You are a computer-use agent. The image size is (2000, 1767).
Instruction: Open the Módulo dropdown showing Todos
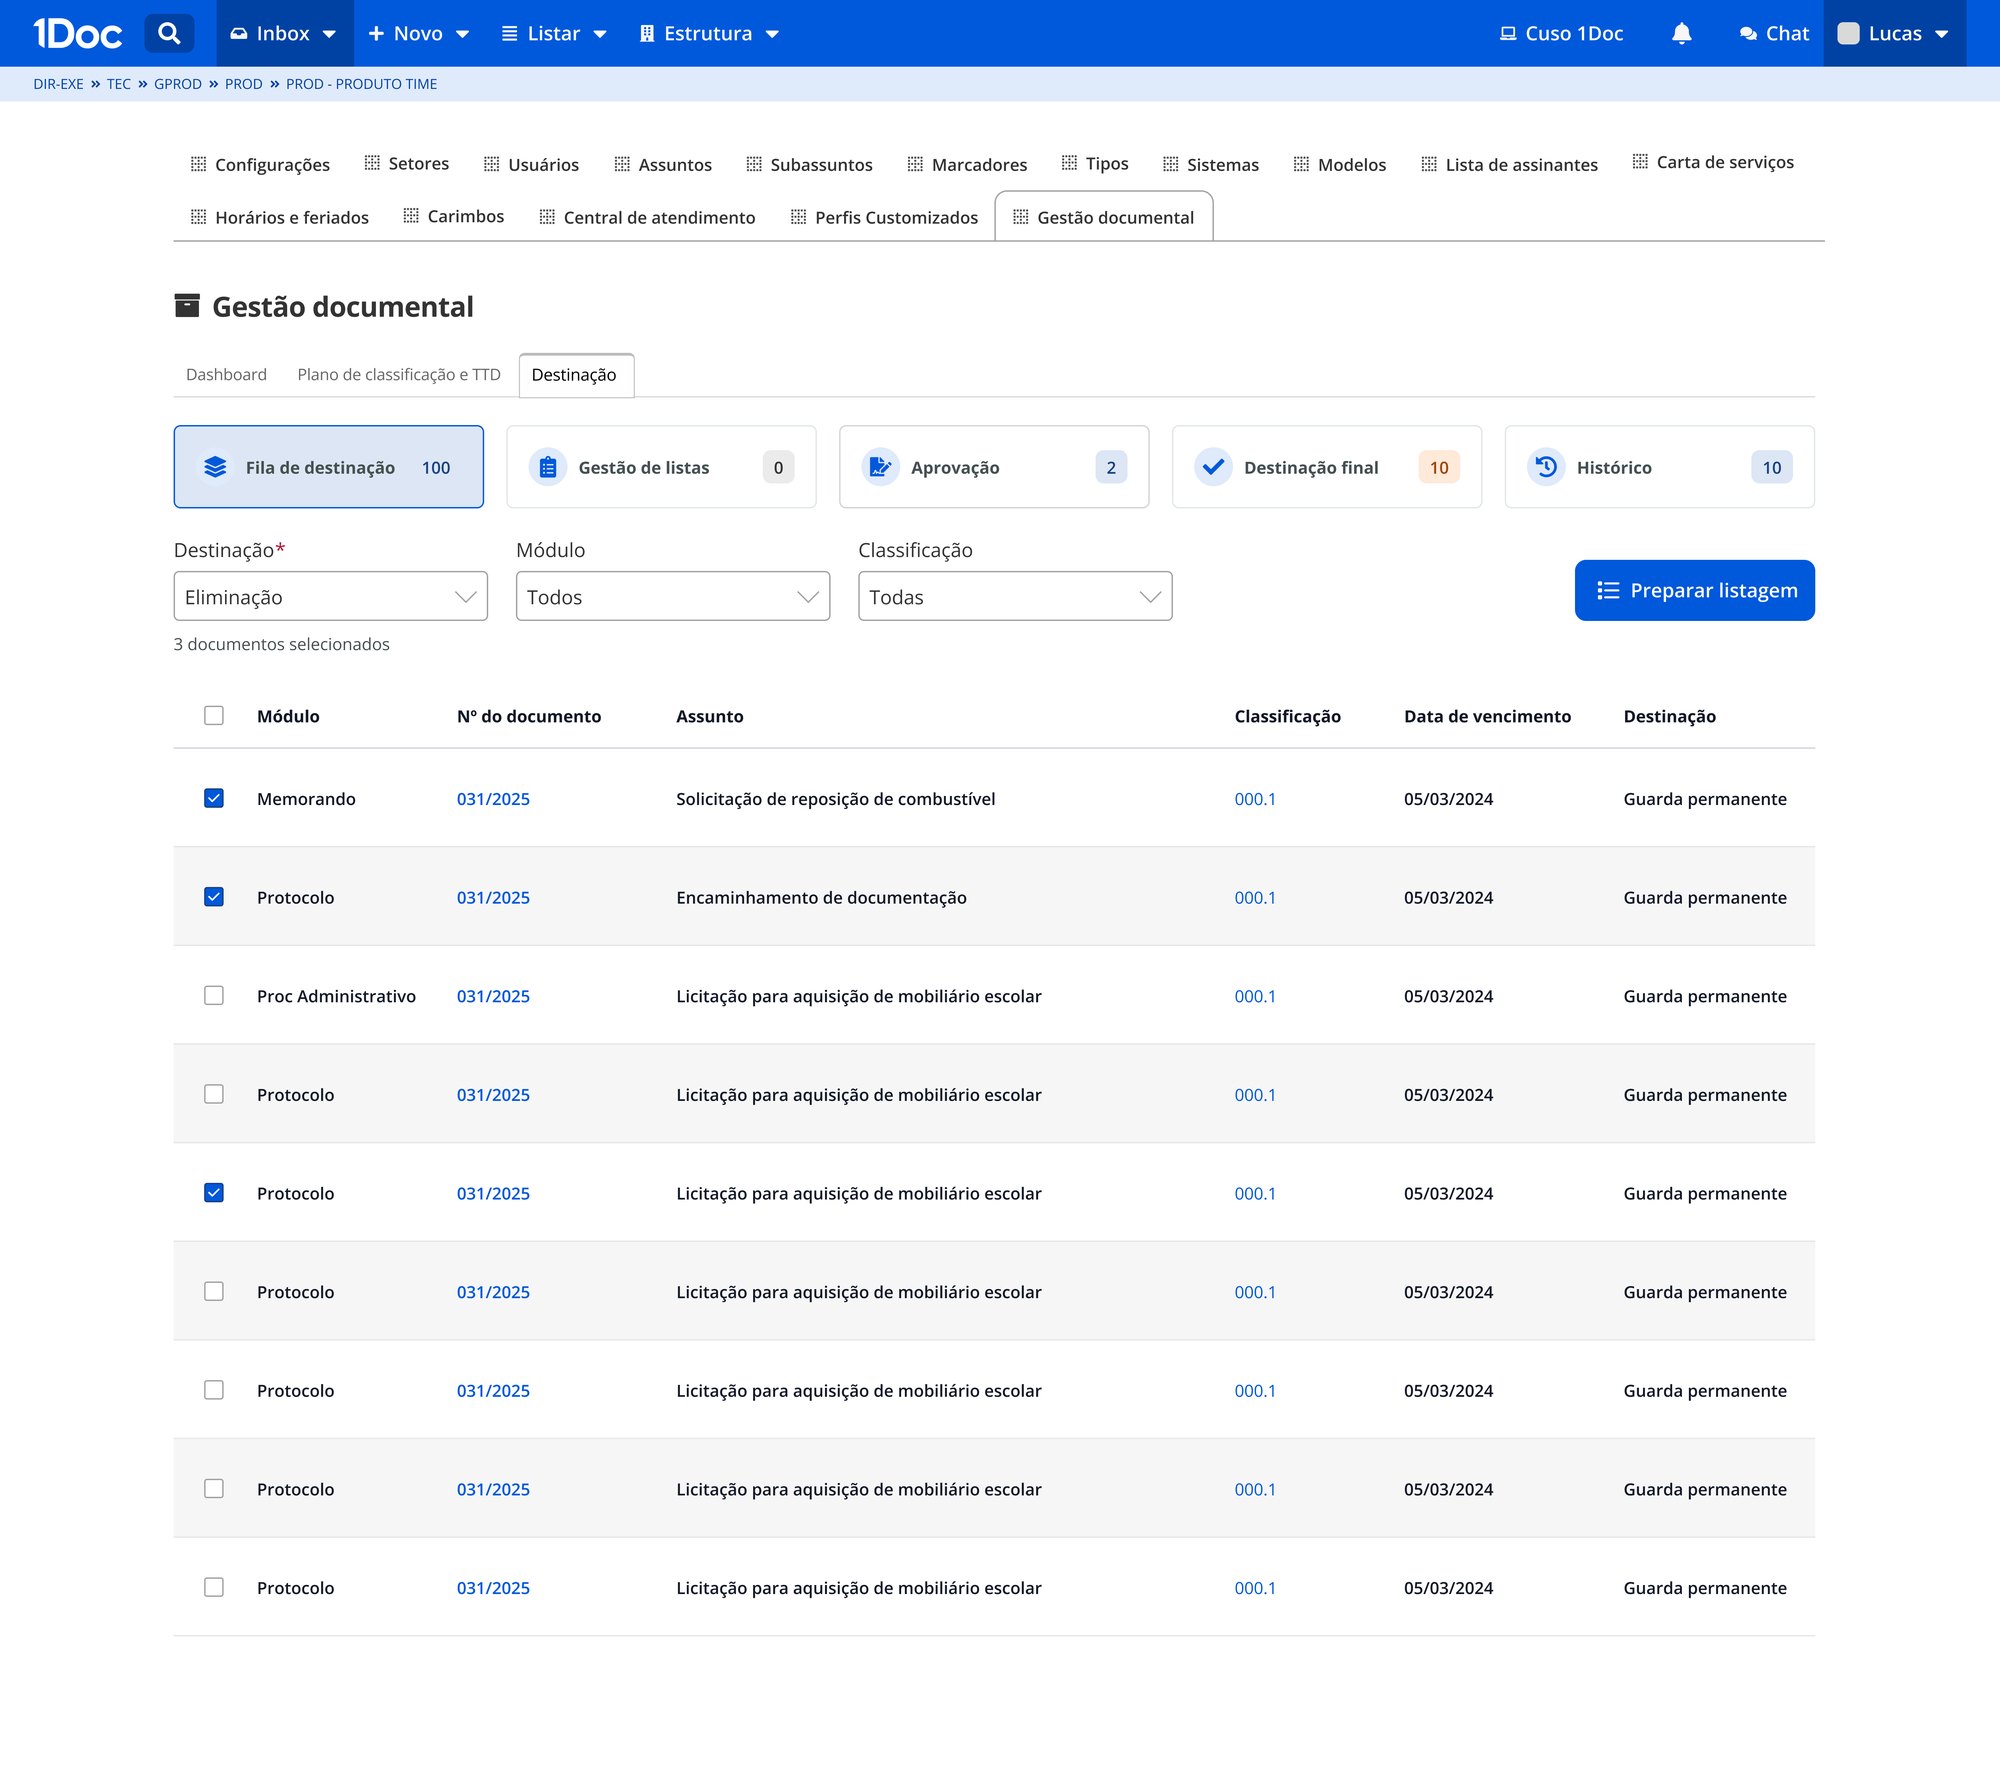(x=673, y=596)
